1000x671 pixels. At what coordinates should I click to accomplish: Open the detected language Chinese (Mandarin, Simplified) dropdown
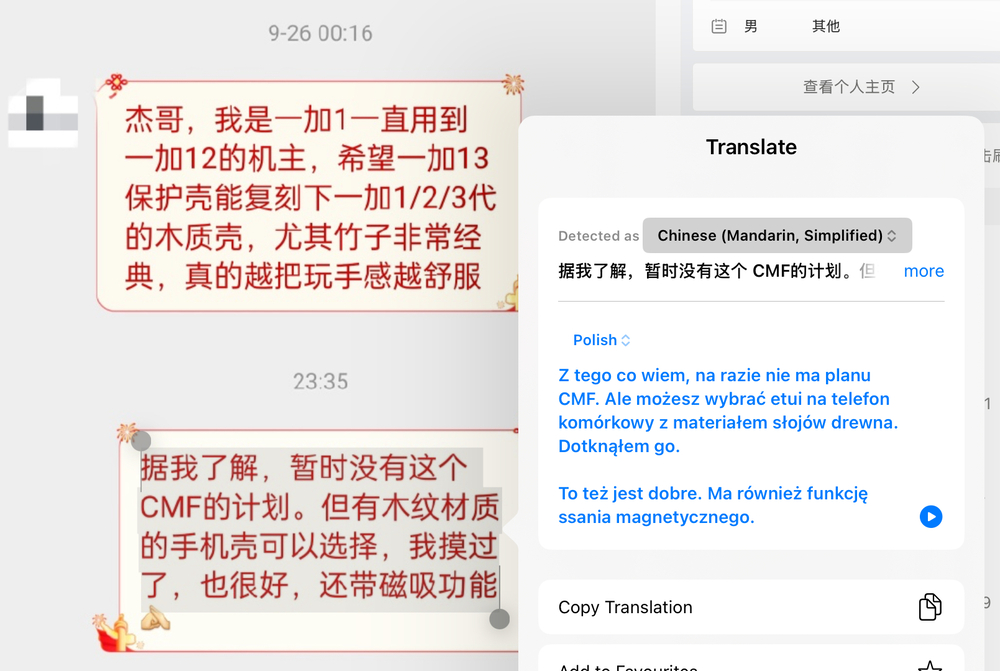pos(777,236)
